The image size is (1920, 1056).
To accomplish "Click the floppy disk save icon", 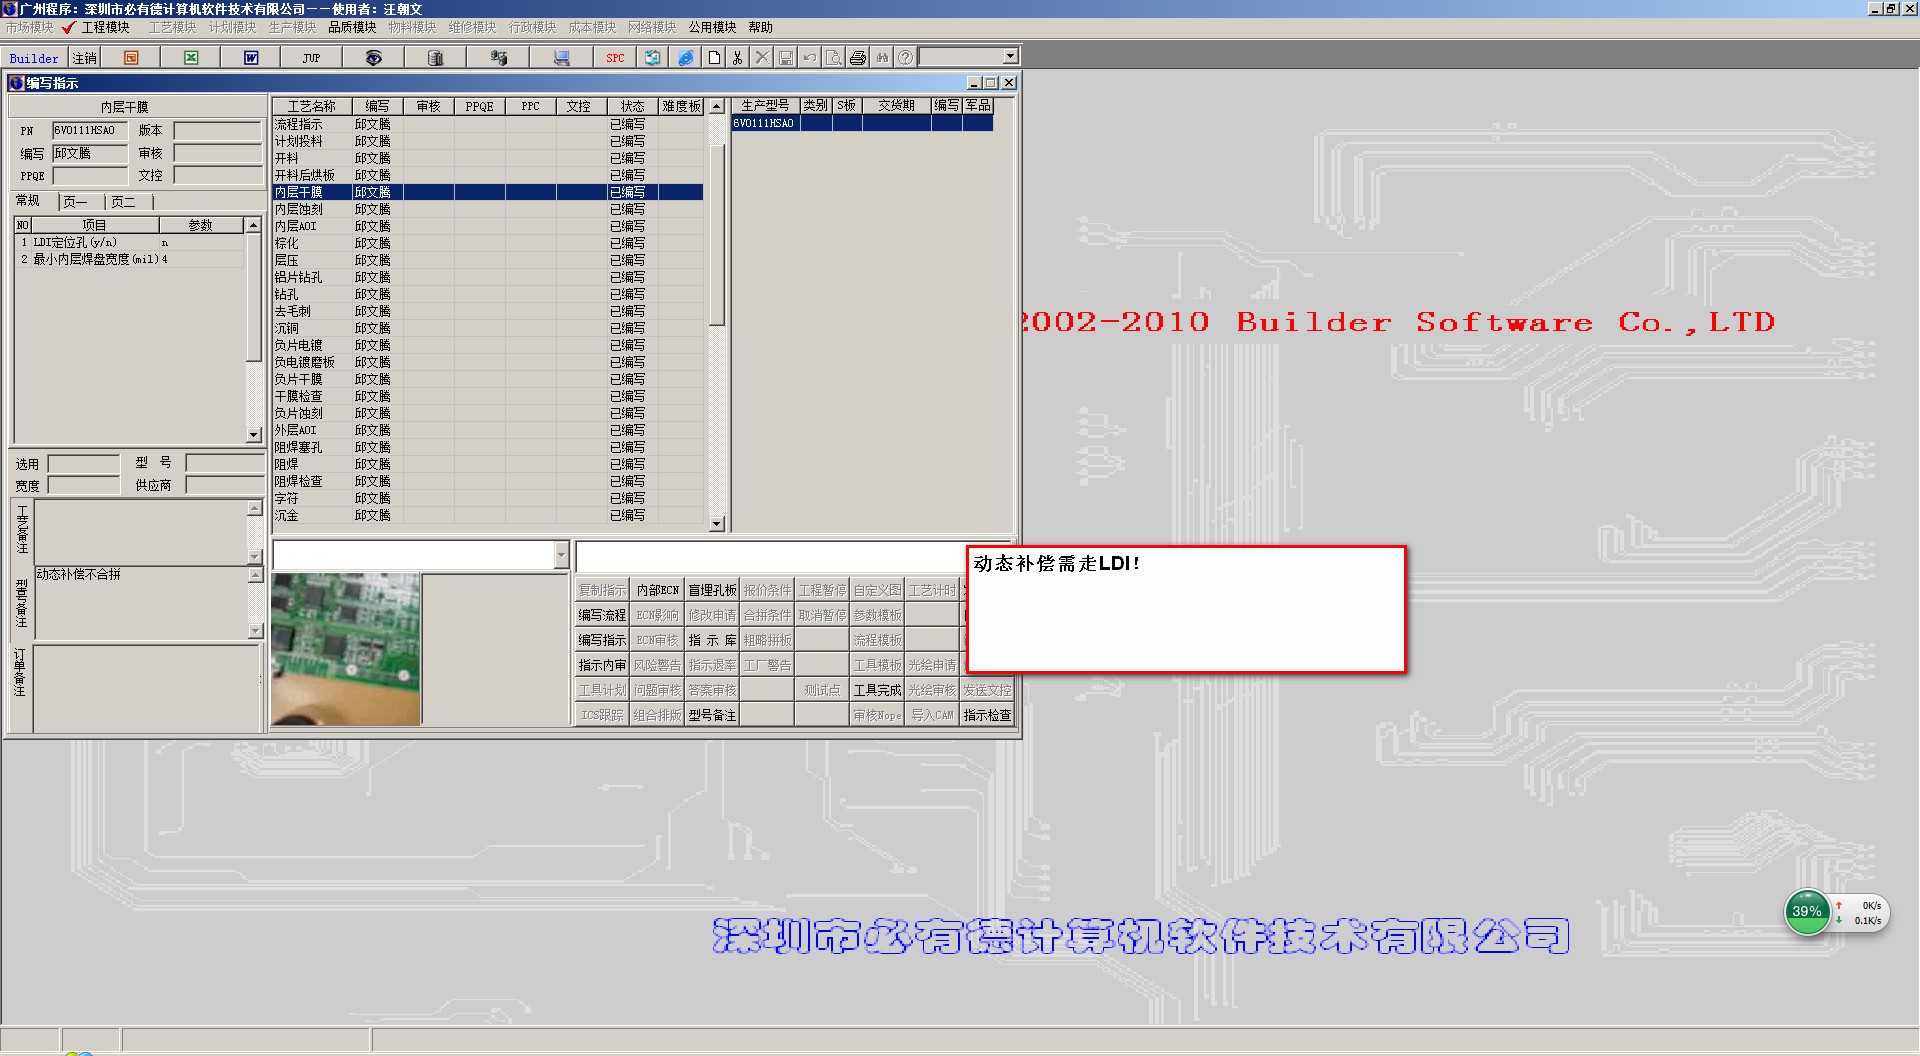I will pyautogui.click(x=786, y=58).
